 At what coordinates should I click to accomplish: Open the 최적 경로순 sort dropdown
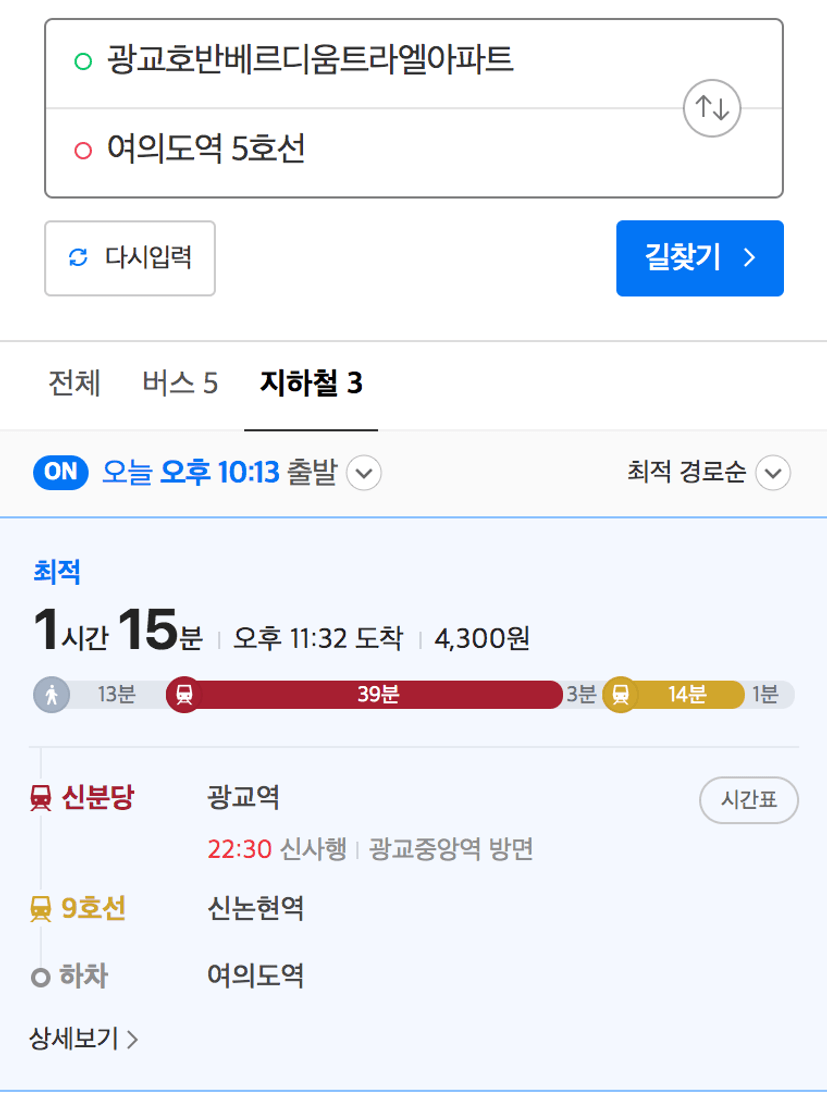tap(708, 473)
